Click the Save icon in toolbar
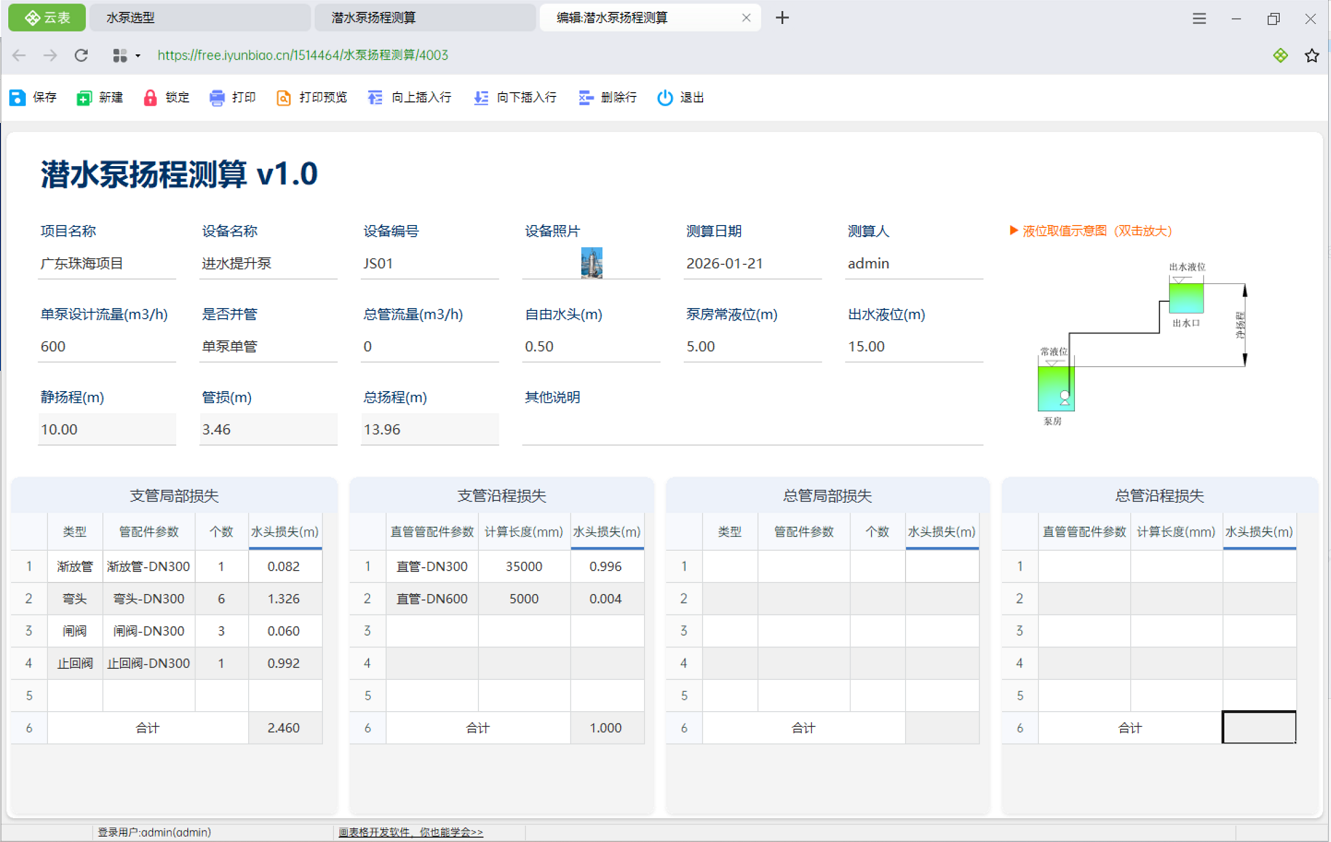 tap(18, 98)
